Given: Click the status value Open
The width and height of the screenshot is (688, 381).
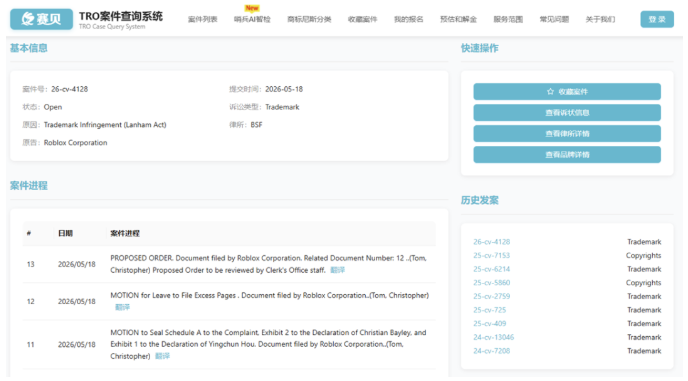Looking at the screenshot, I should coord(53,107).
